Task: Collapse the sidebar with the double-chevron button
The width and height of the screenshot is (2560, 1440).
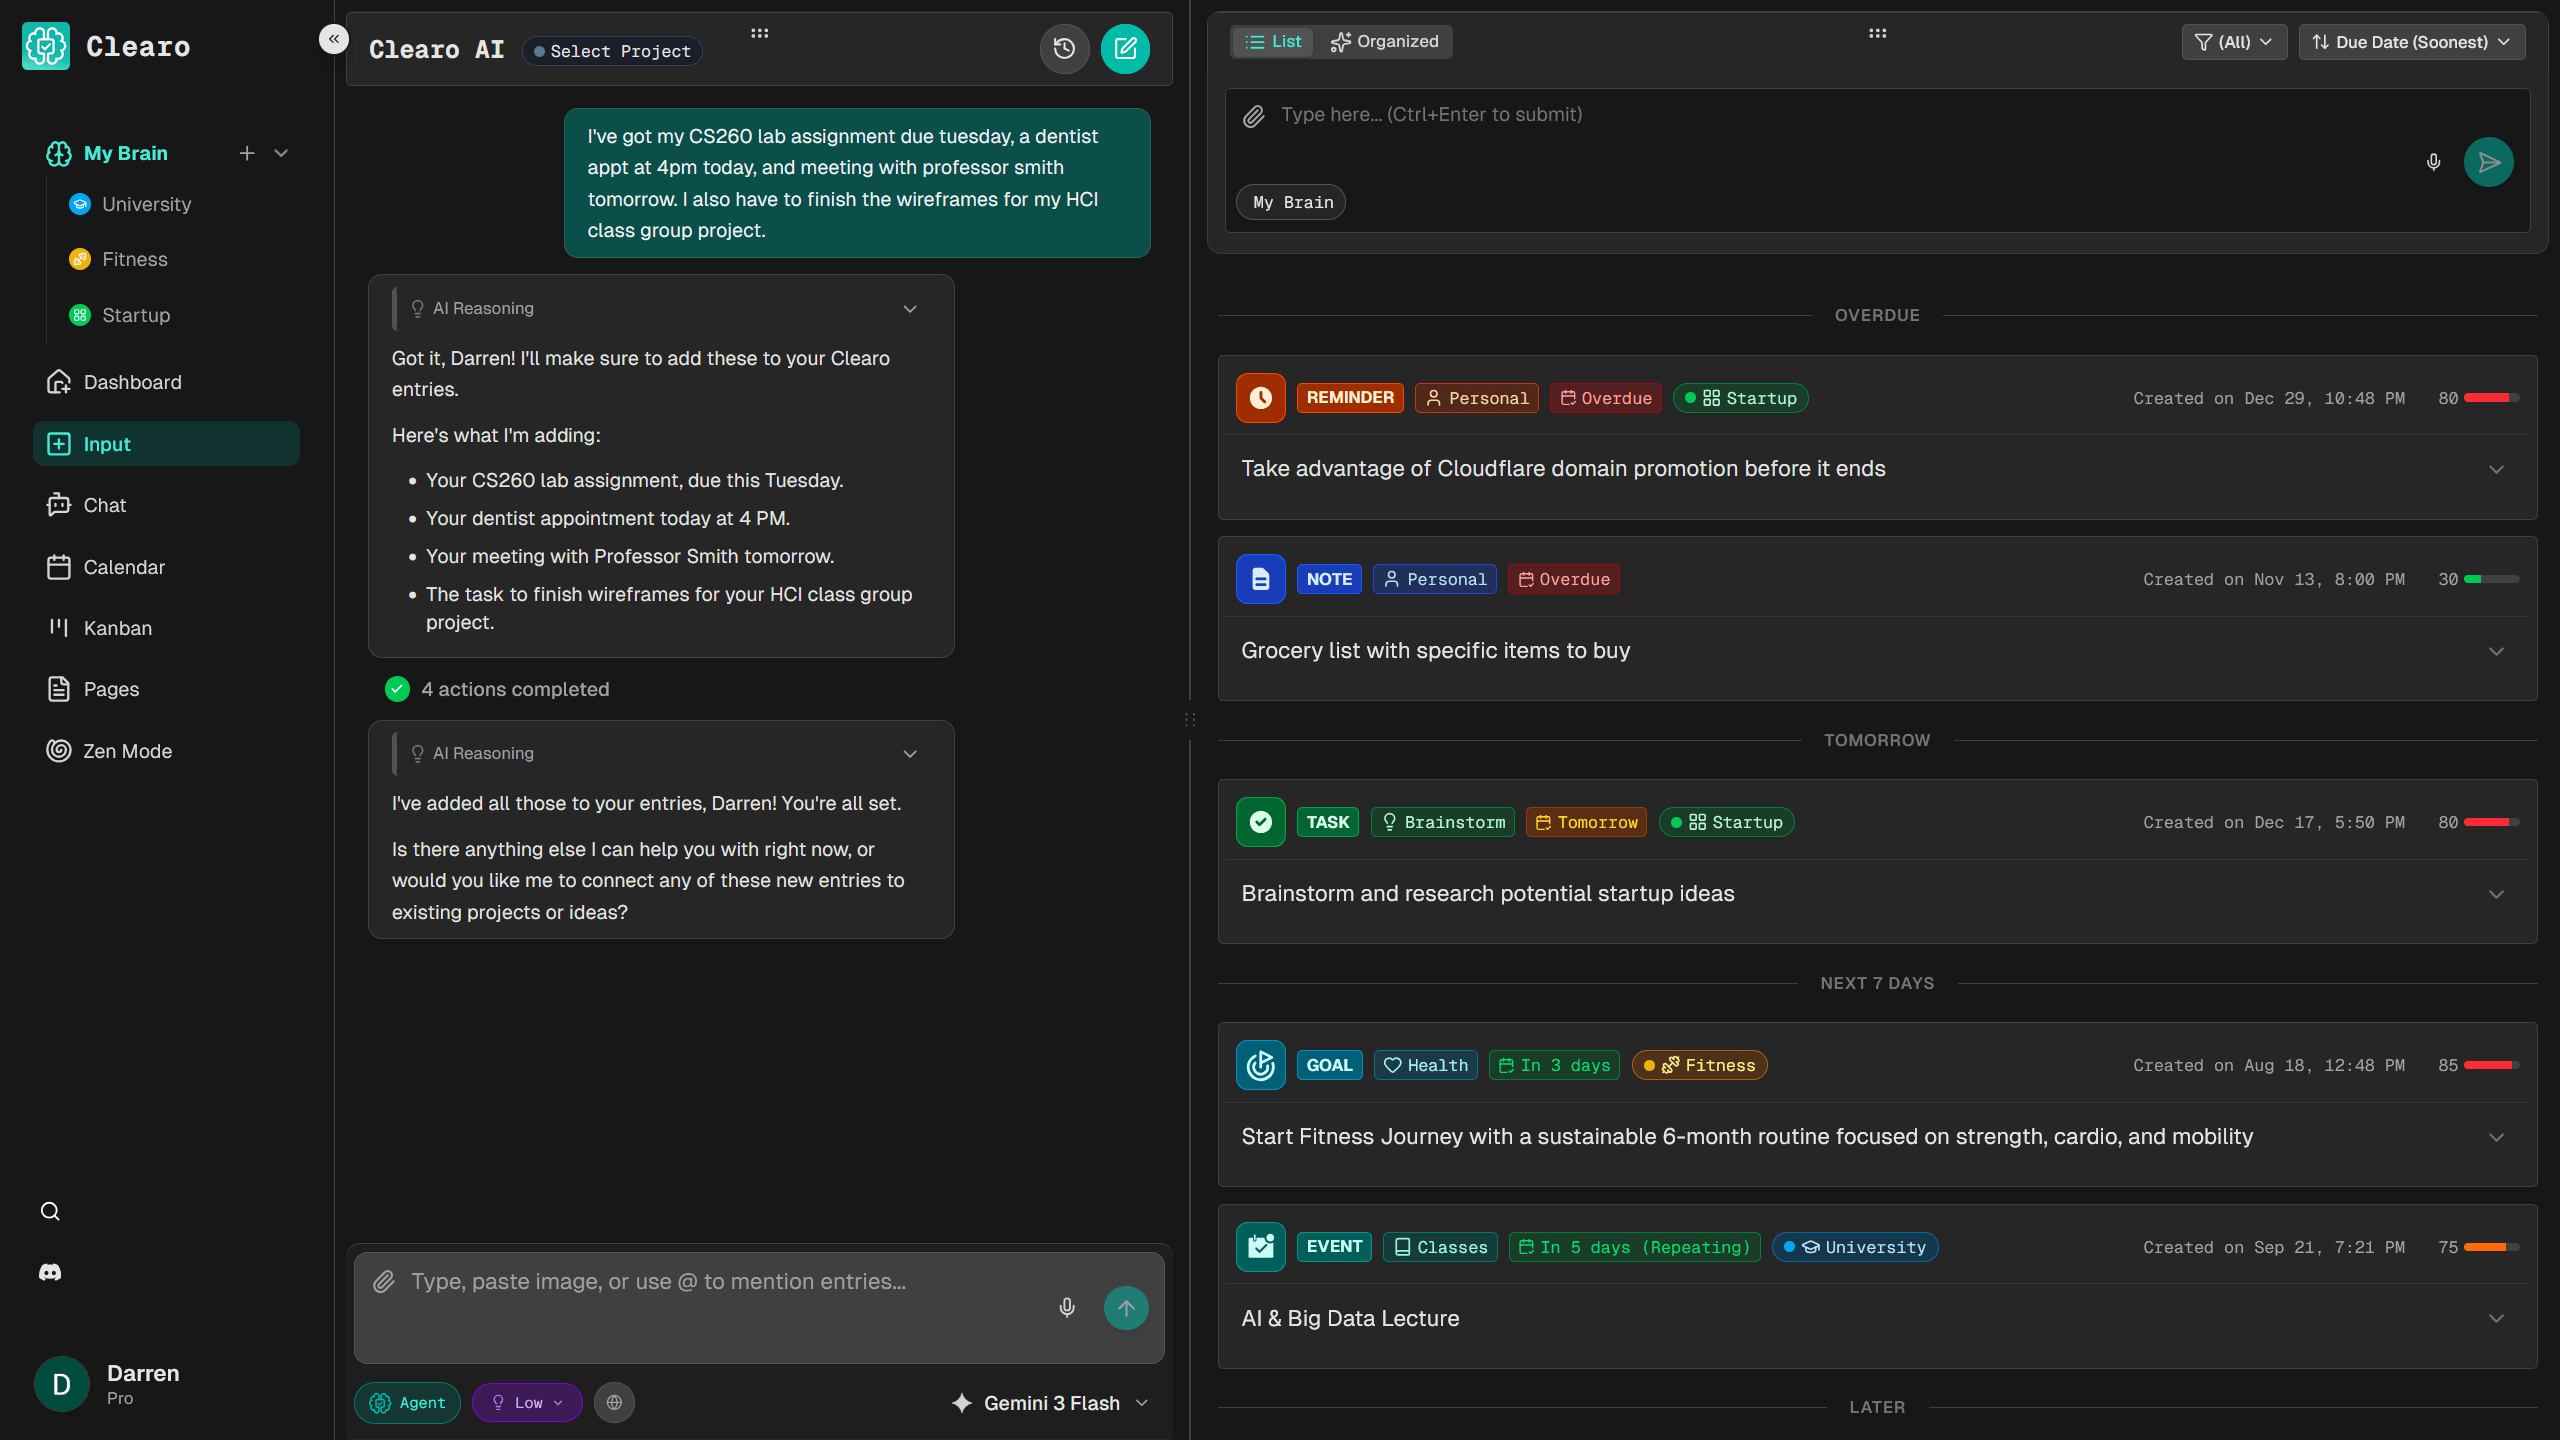Action: (x=334, y=39)
